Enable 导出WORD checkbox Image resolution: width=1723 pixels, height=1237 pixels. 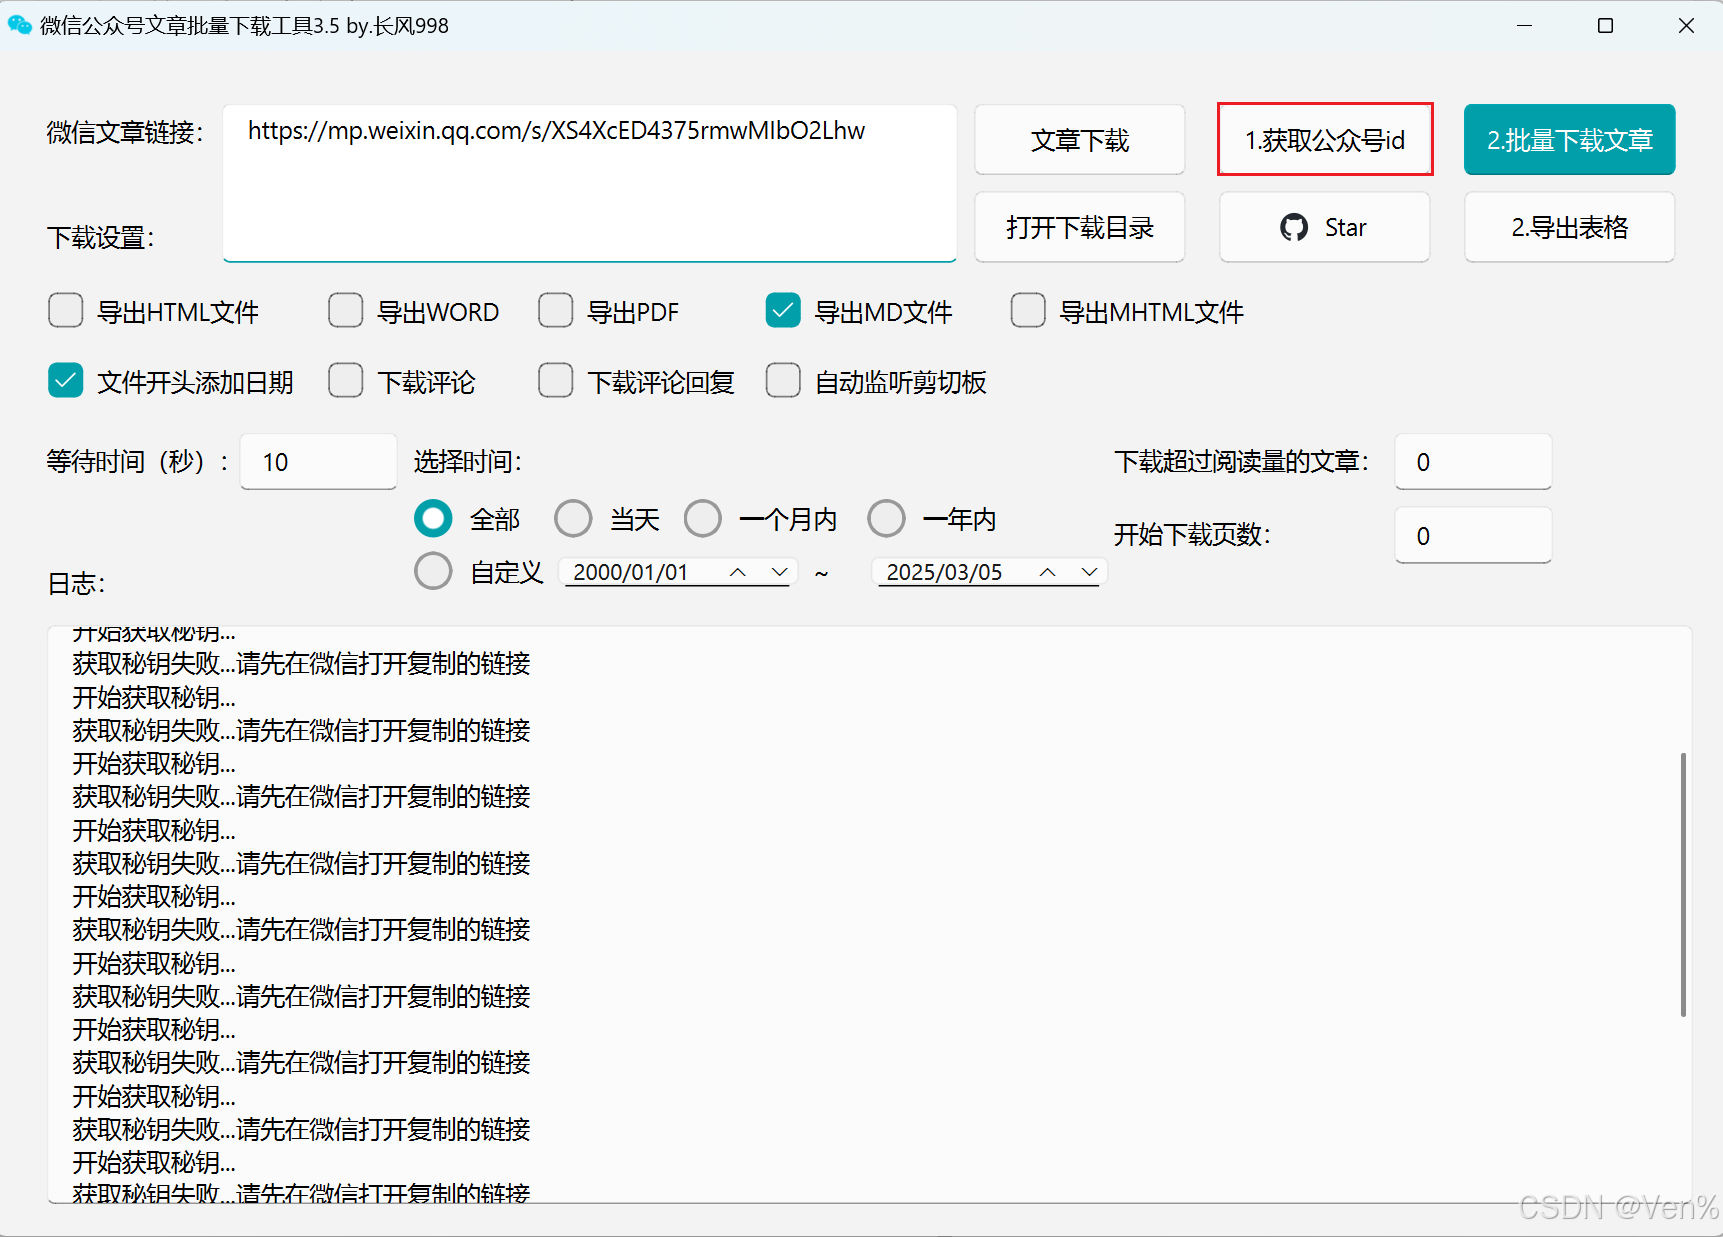[346, 311]
